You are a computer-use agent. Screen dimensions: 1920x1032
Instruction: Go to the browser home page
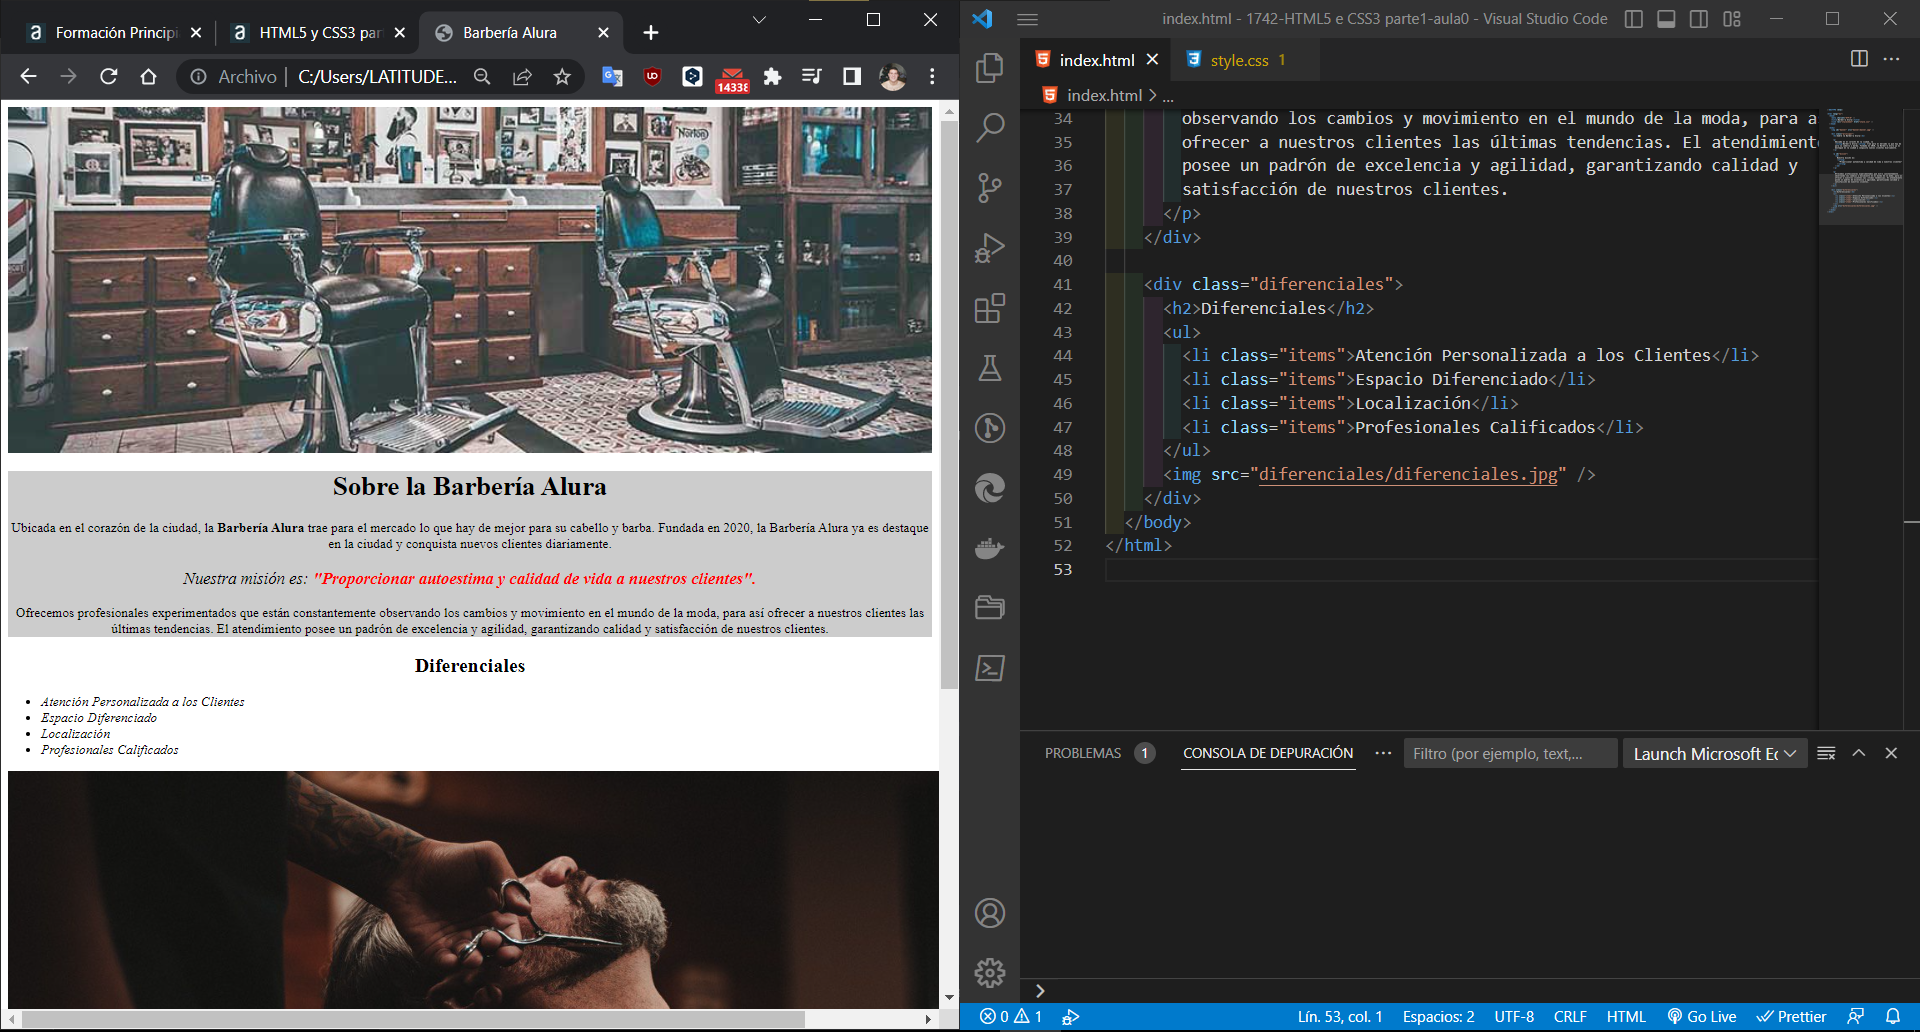coord(149,76)
